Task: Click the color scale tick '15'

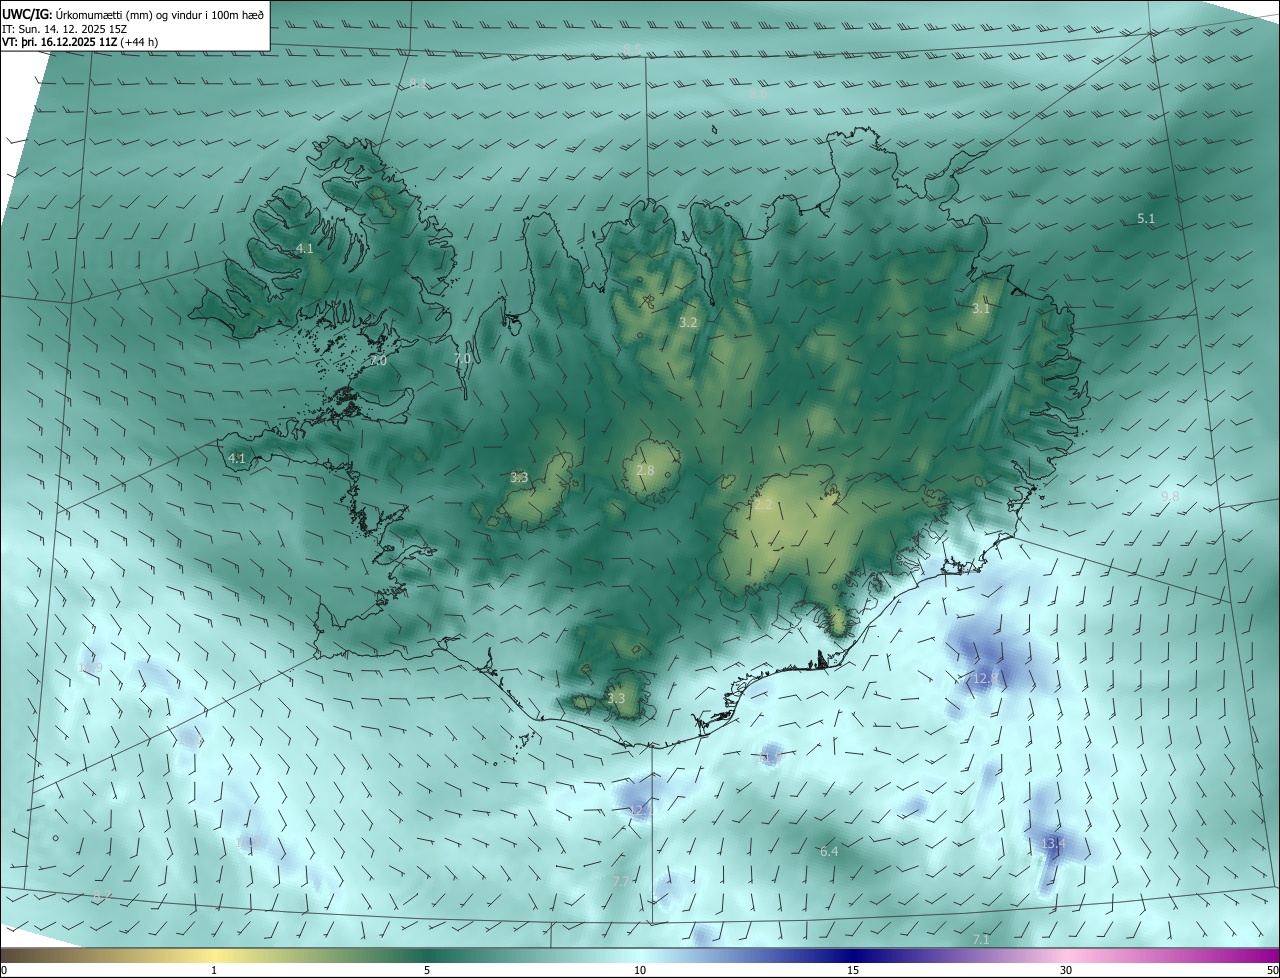Action: tap(853, 971)
